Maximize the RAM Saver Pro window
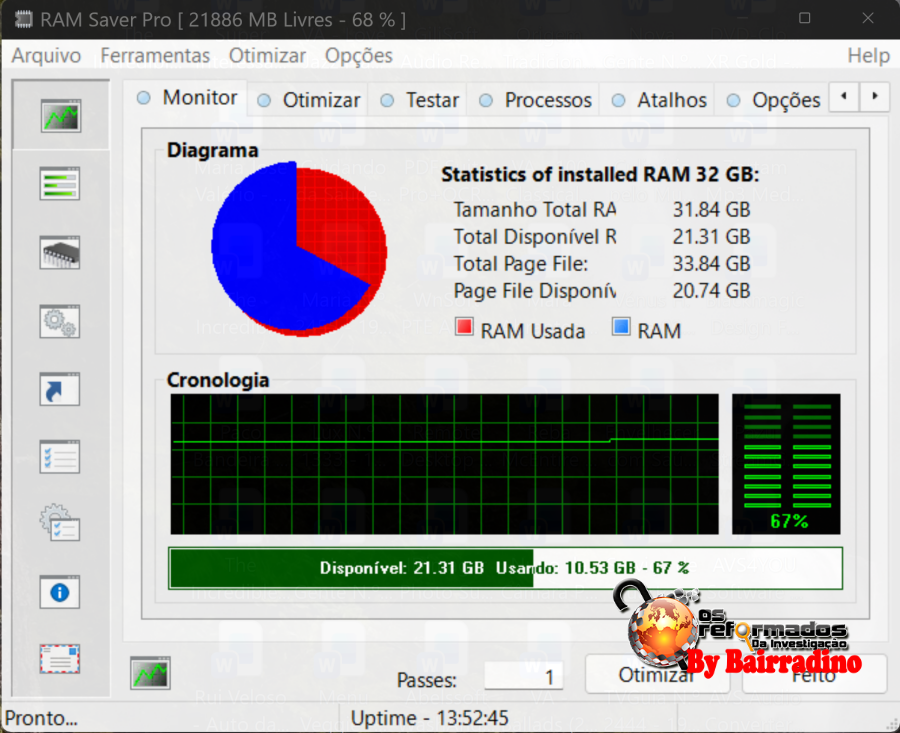Image resolution: width=900 pixels, height=733 pixels. 805,18
